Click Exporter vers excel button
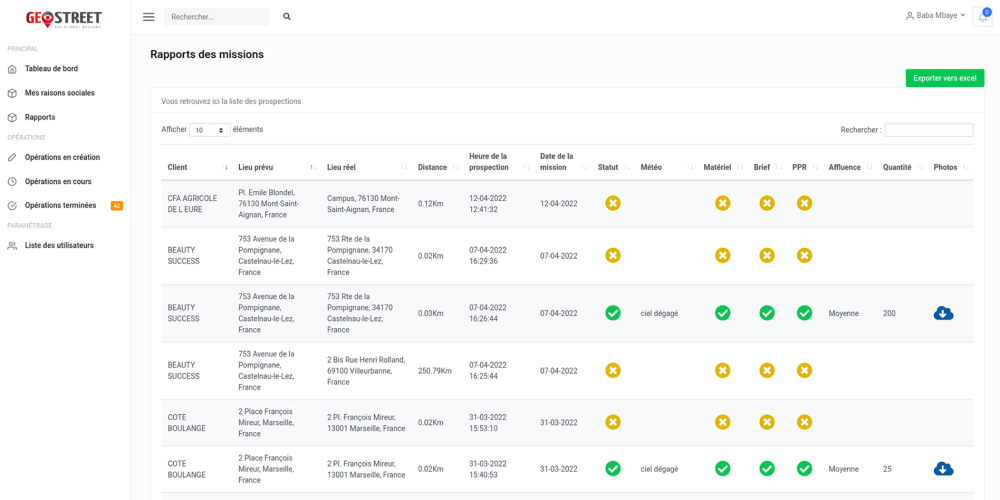Viewport: 1000px width, 500px height. pos(944,78)
